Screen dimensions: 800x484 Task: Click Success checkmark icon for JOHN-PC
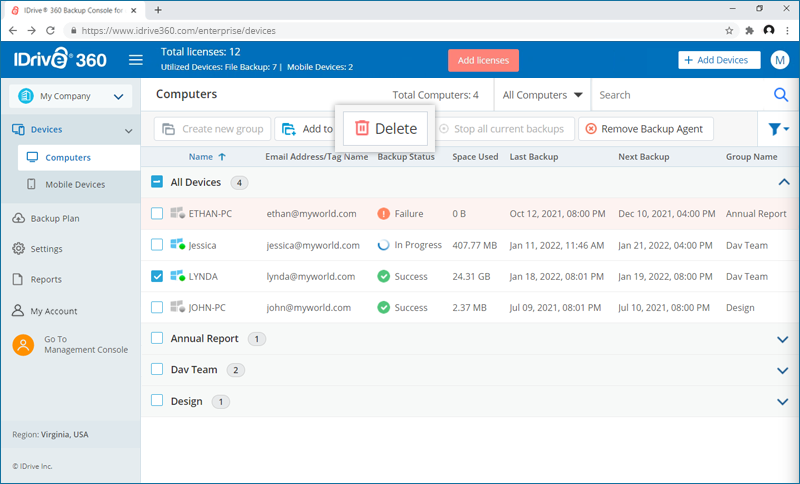[x=384, y=308]
